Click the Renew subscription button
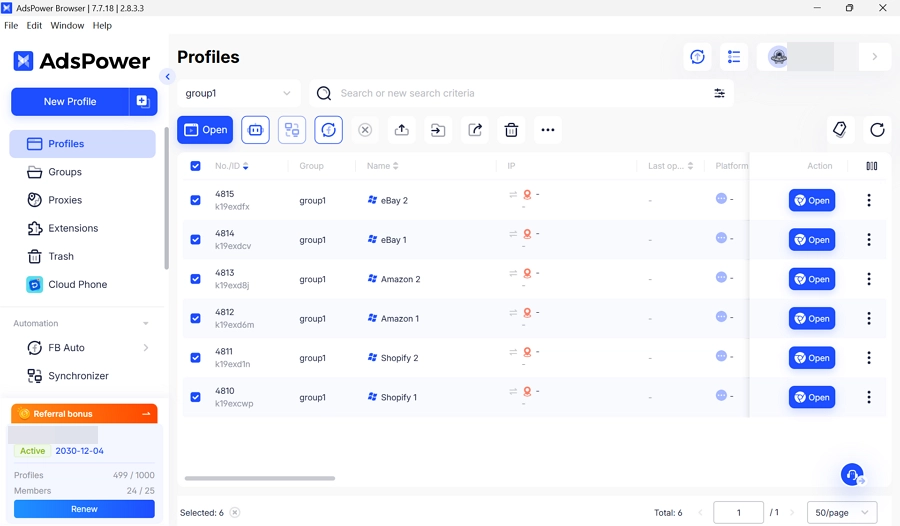Viewport: 900px width, 526px height. [84, 509]
